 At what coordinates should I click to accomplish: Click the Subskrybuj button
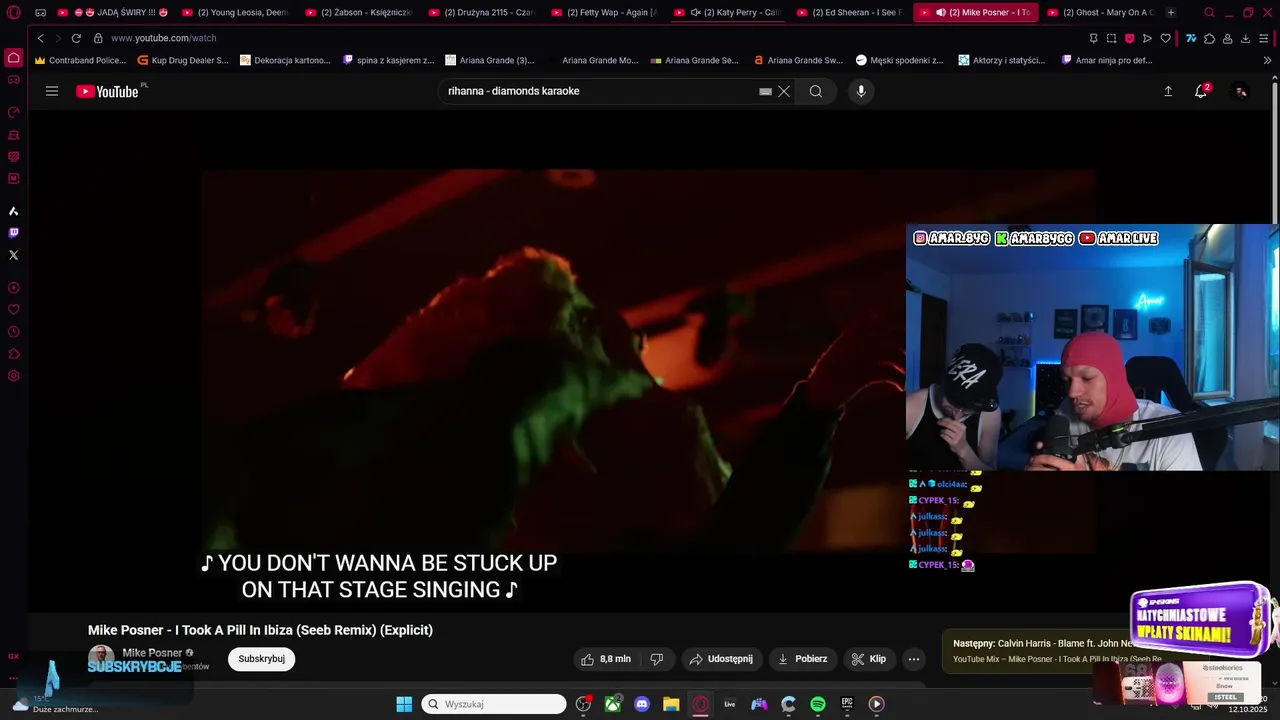pos(261,659)
